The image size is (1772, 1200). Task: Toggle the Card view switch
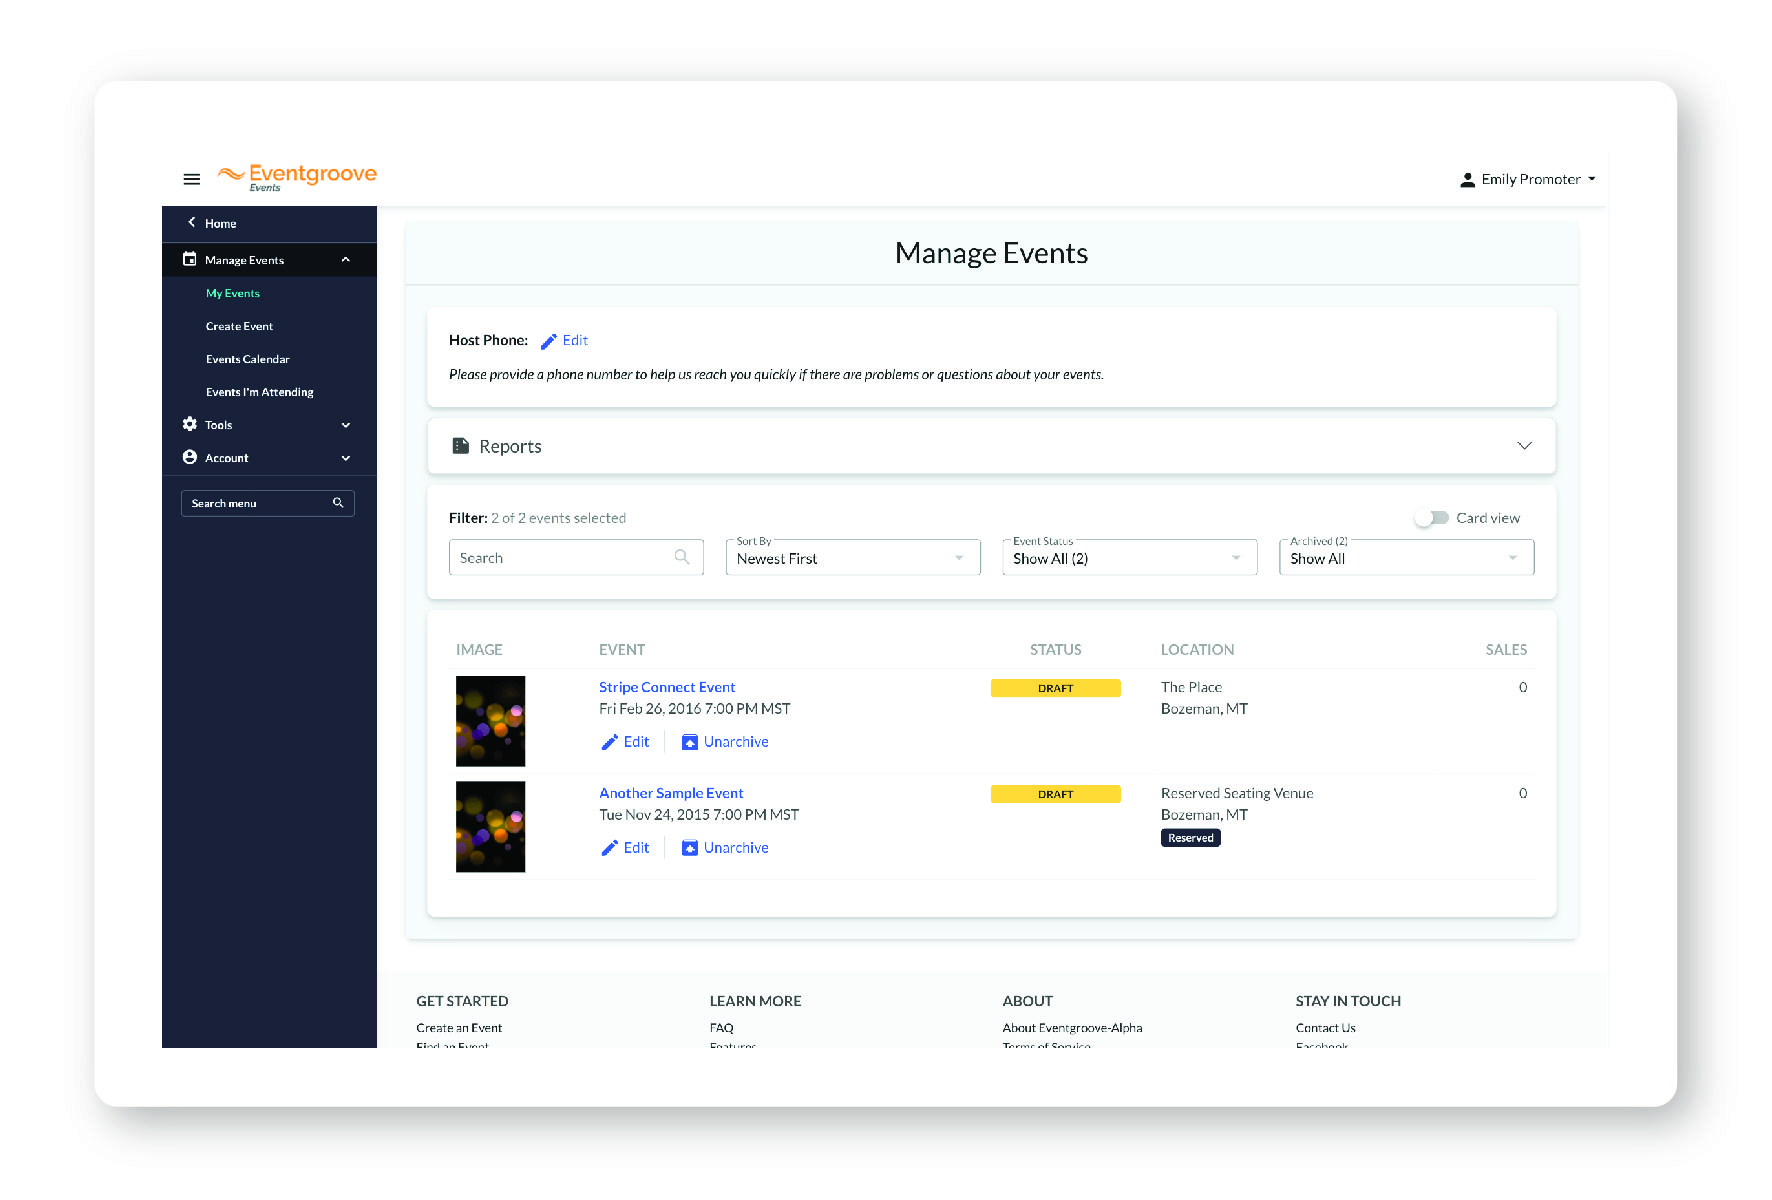tap(1432, 518)
